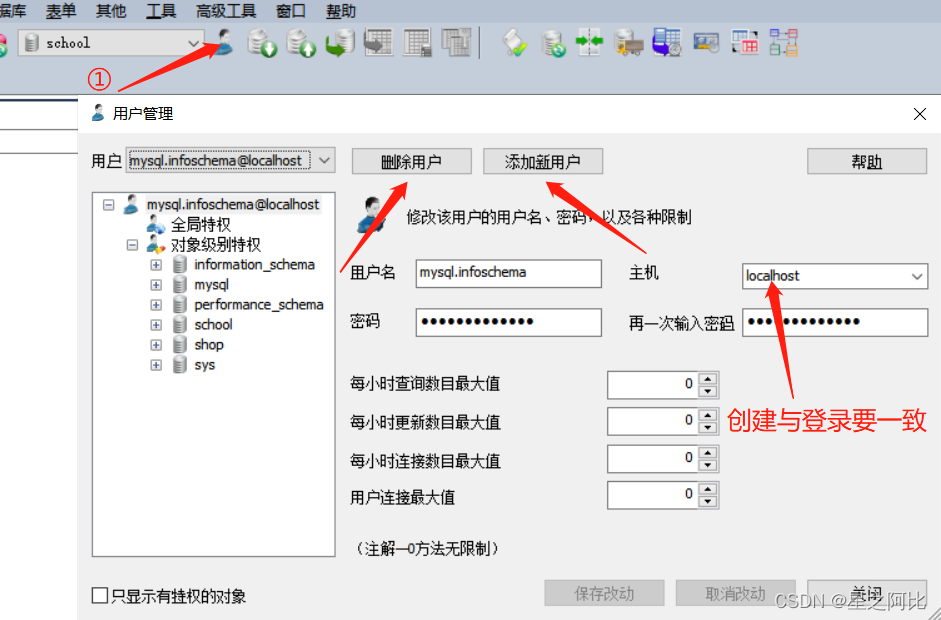Expand the sys database node

click(156, 365)
